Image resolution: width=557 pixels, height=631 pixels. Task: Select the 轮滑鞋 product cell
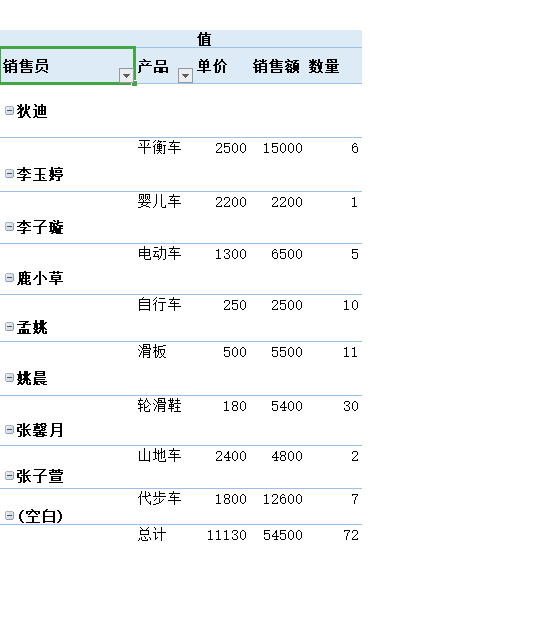coord(159,405)
